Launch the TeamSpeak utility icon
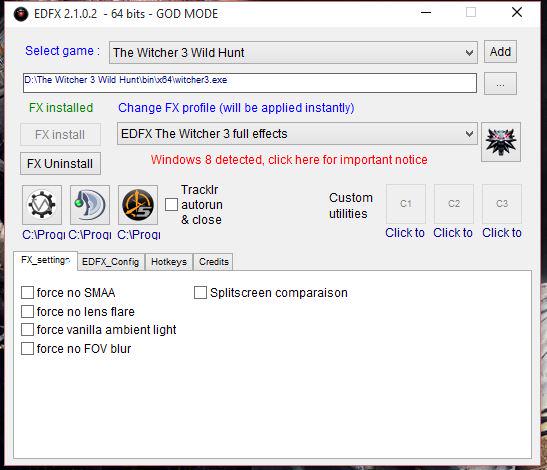This screenshot has width=547, height=470. 90,205
